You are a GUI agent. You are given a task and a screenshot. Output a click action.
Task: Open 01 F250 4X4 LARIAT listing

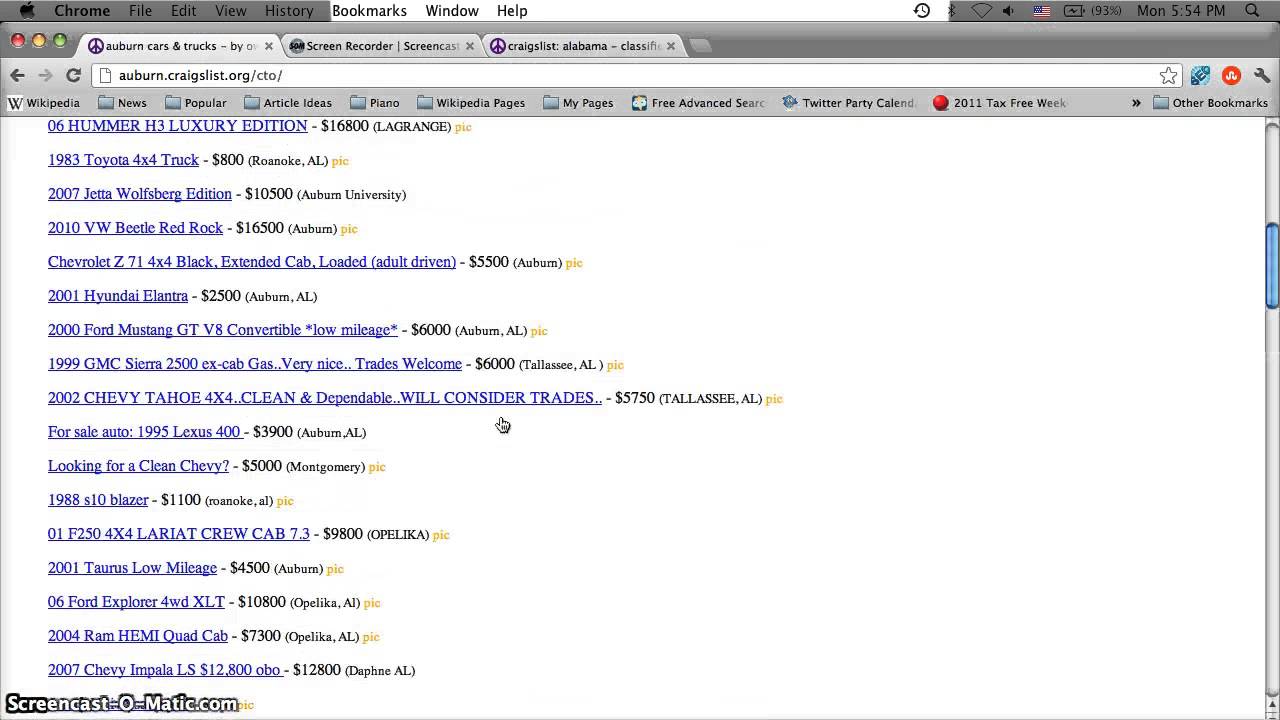179,534
